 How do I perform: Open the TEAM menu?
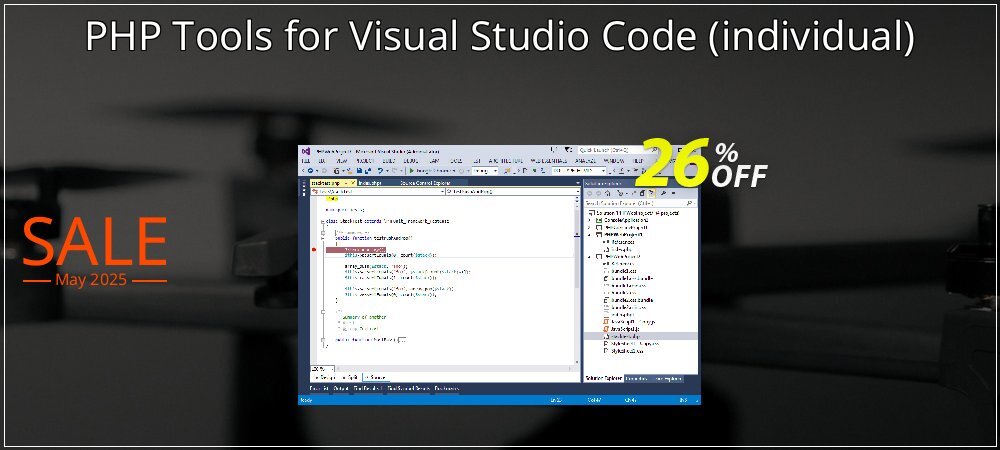434,161
